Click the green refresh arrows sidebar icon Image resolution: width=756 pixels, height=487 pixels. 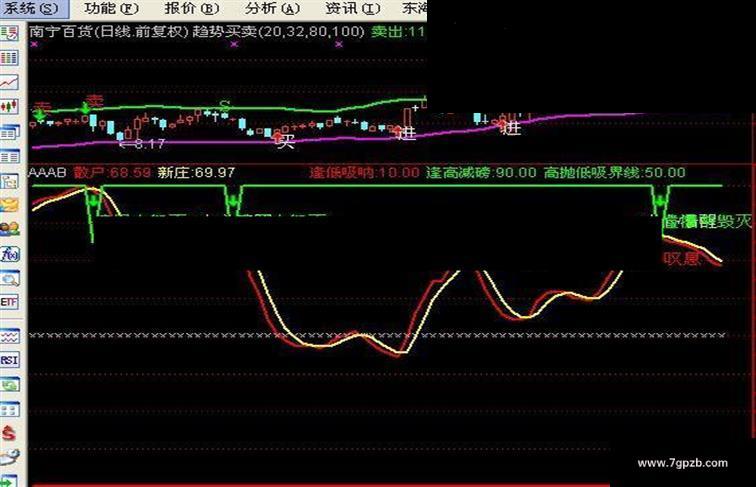click(x=10, y=385)
